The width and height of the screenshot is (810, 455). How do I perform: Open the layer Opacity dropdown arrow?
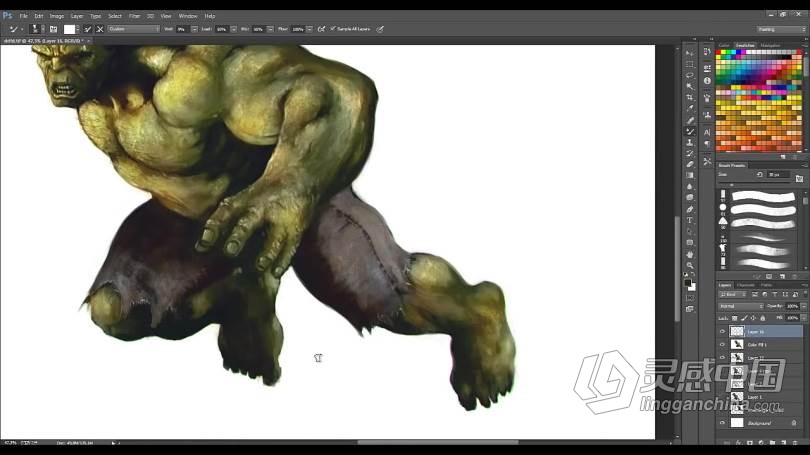pos(804,306)
